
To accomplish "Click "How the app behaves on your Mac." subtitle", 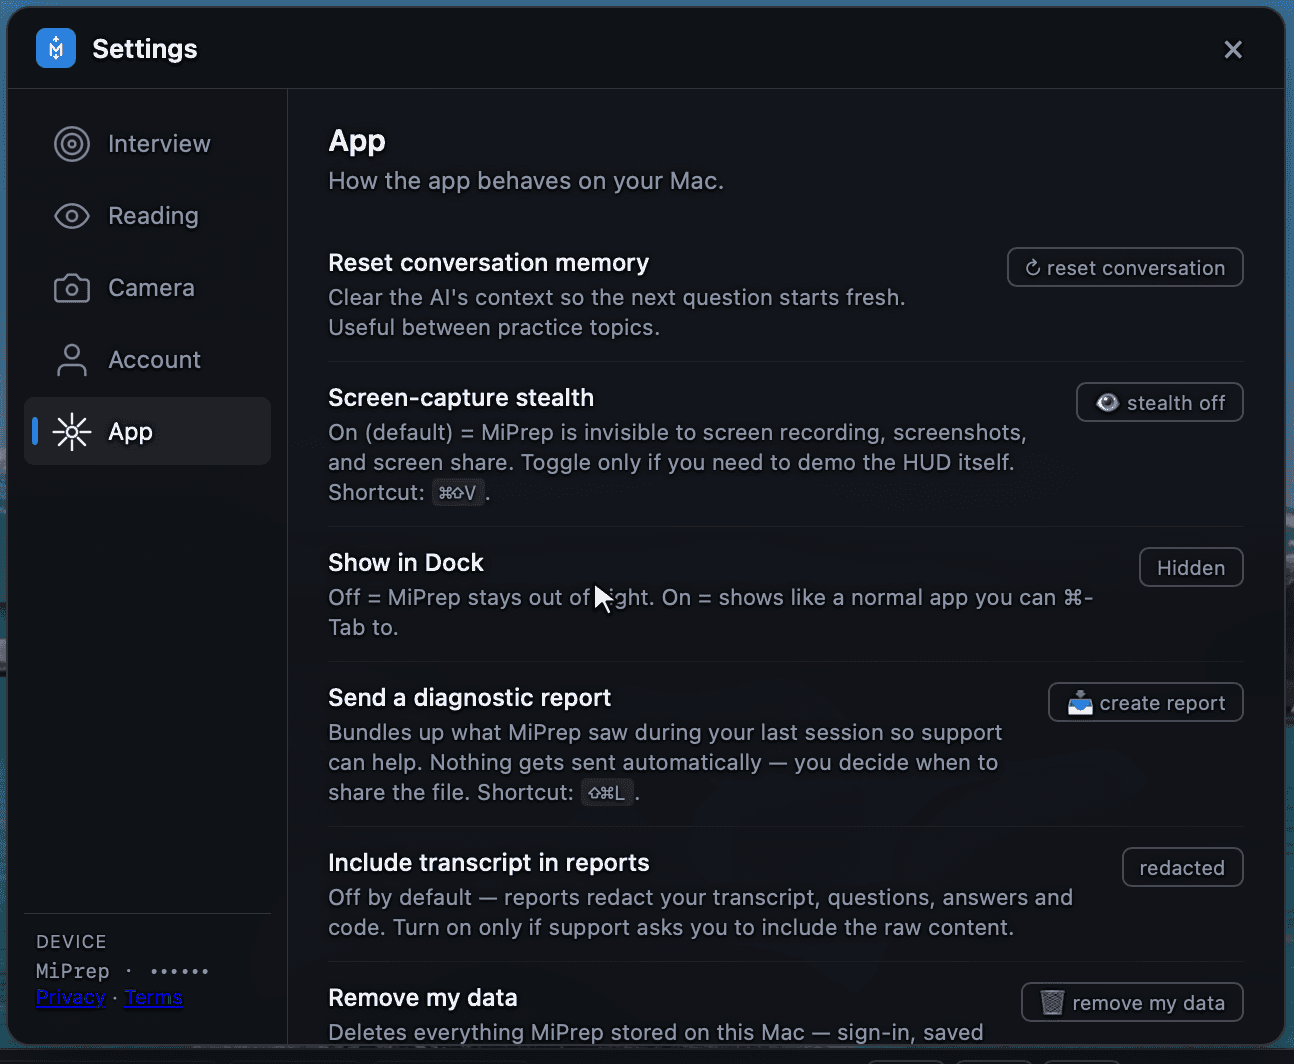I will [526, 181].
